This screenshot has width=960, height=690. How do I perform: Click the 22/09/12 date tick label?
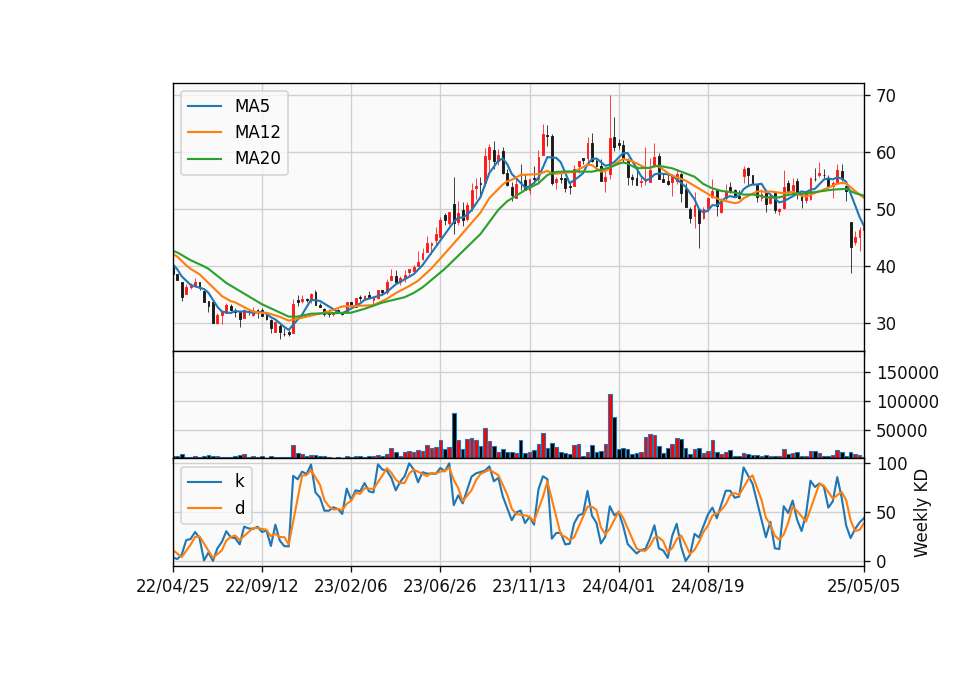coord(261,586)
